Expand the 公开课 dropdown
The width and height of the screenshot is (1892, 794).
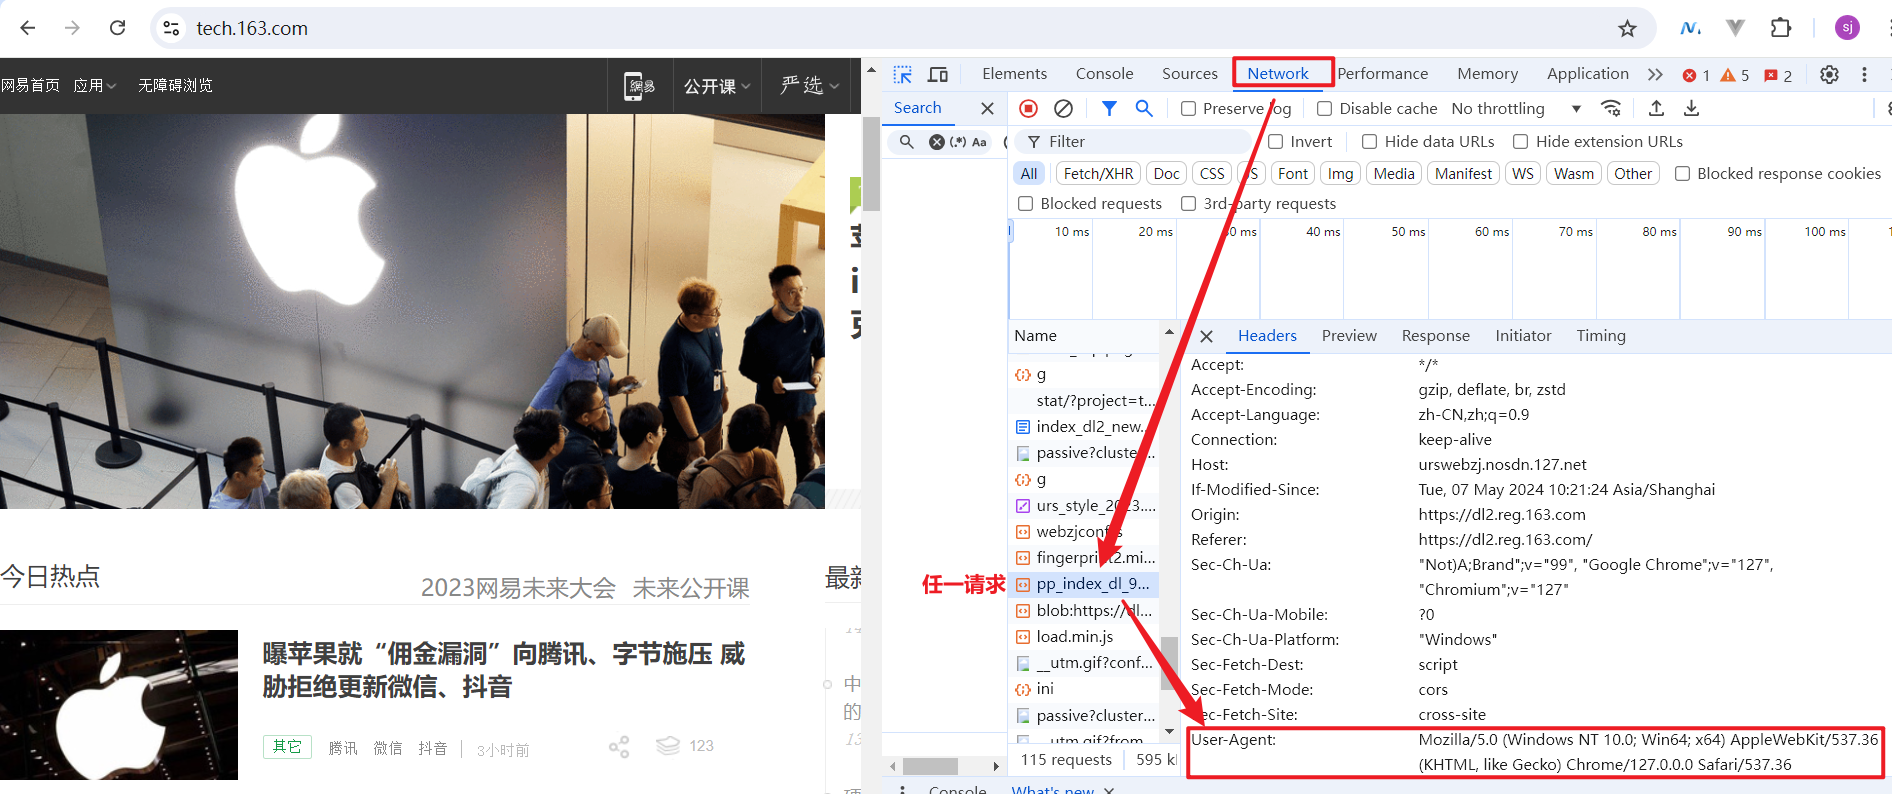click(717, 86)
